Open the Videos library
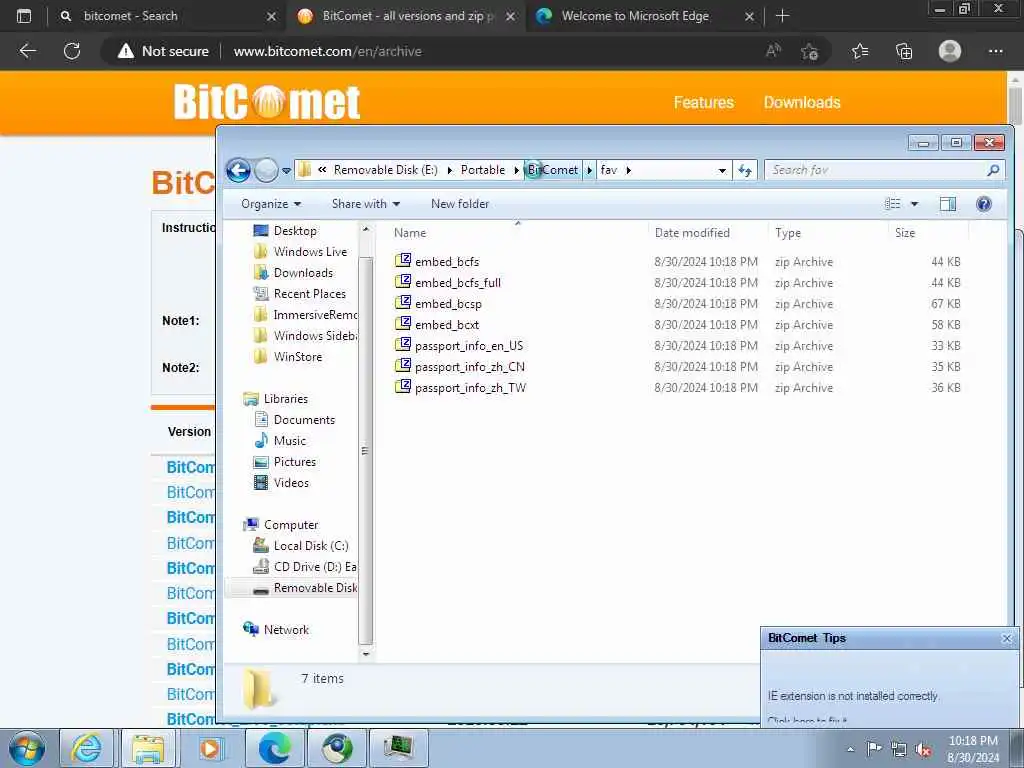This screenshot has width=1024, height=768. pyautogui.click(x=291, y=483)
